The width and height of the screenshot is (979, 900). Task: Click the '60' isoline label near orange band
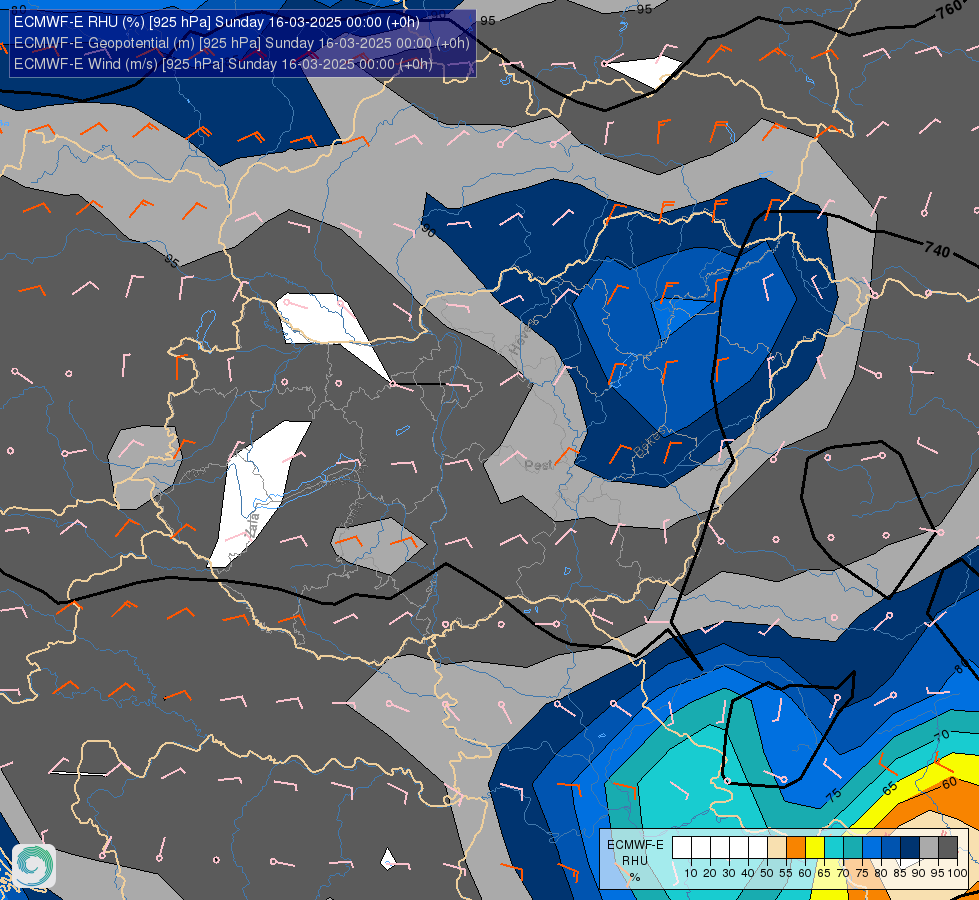(x=948, y=782)
